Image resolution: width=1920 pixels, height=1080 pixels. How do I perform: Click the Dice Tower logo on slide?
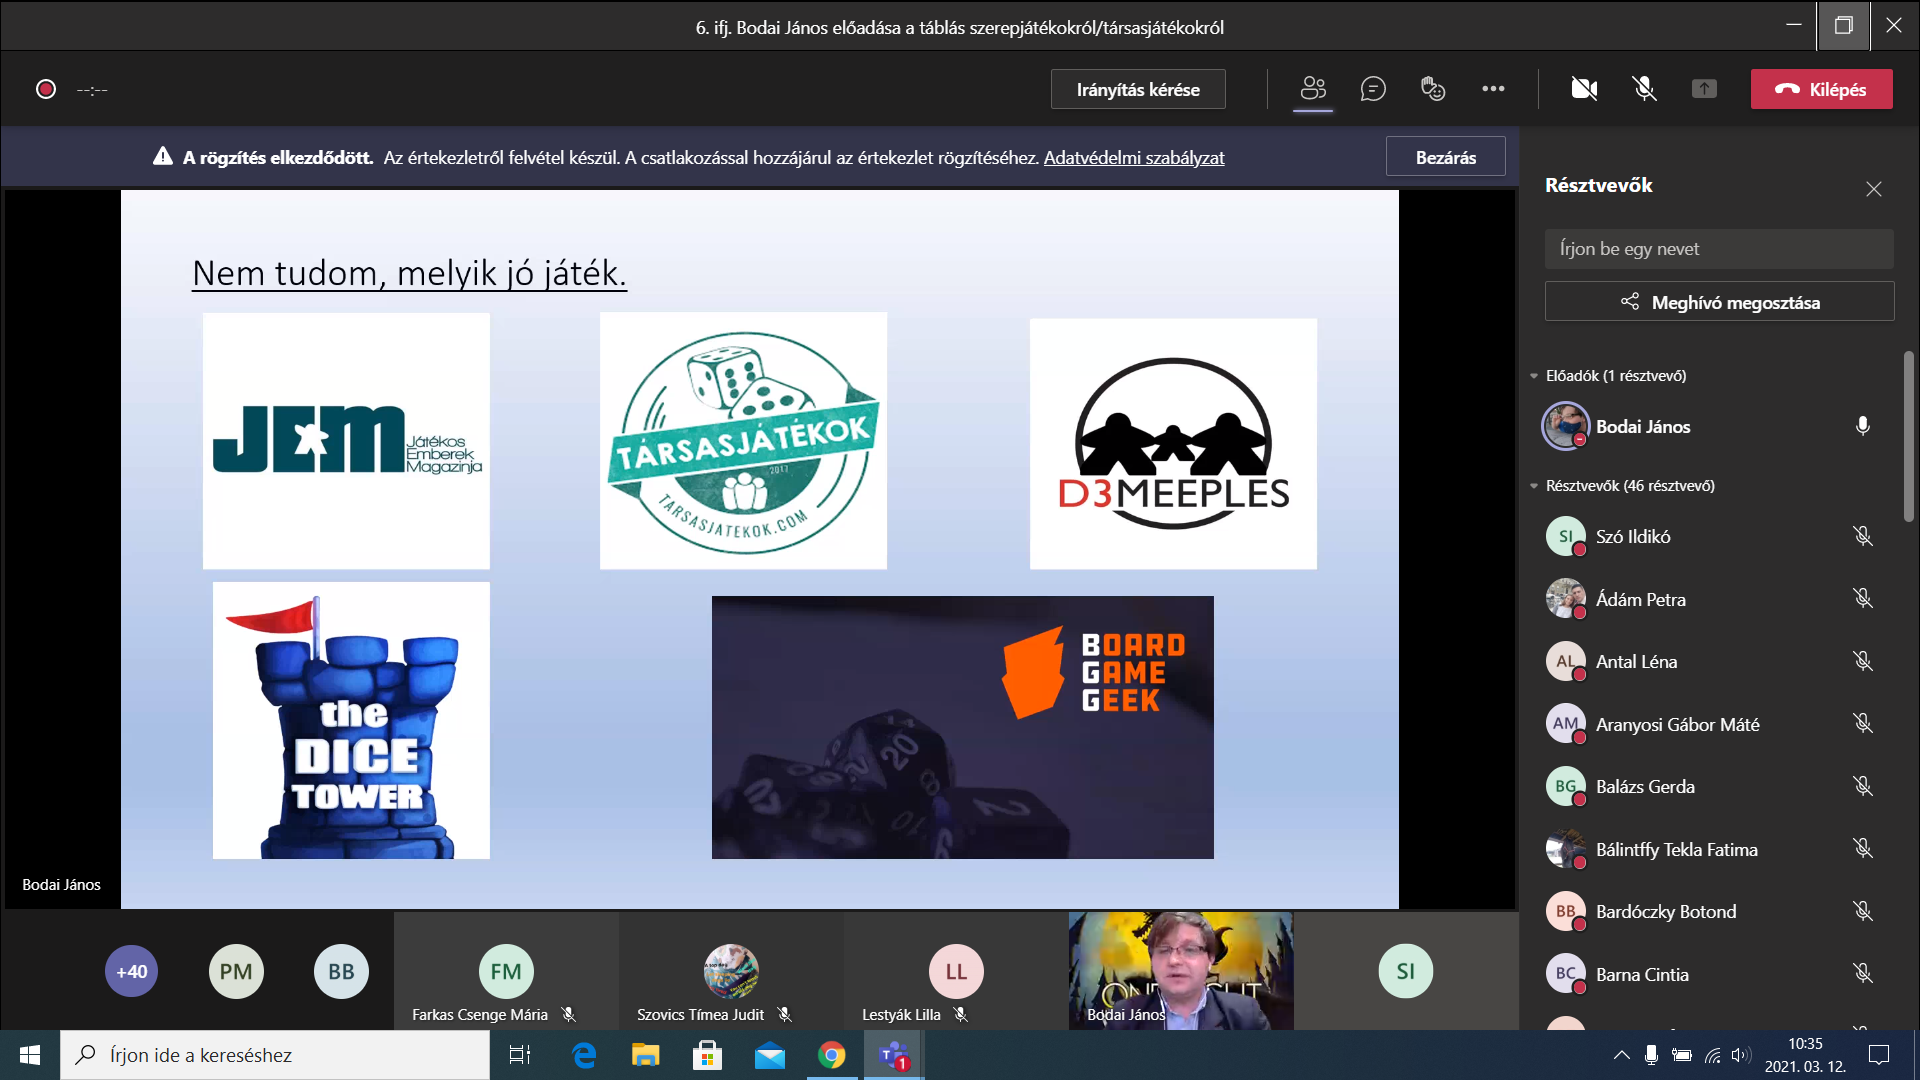pyautogui.click(x=351, y=720)
